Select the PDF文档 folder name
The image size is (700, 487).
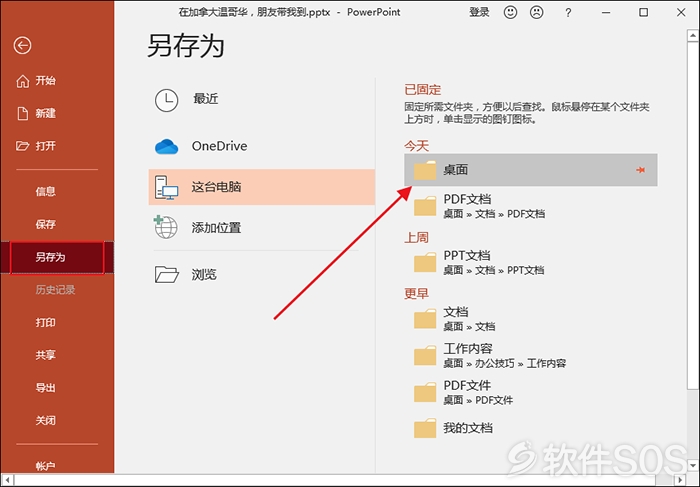[467, 199]
